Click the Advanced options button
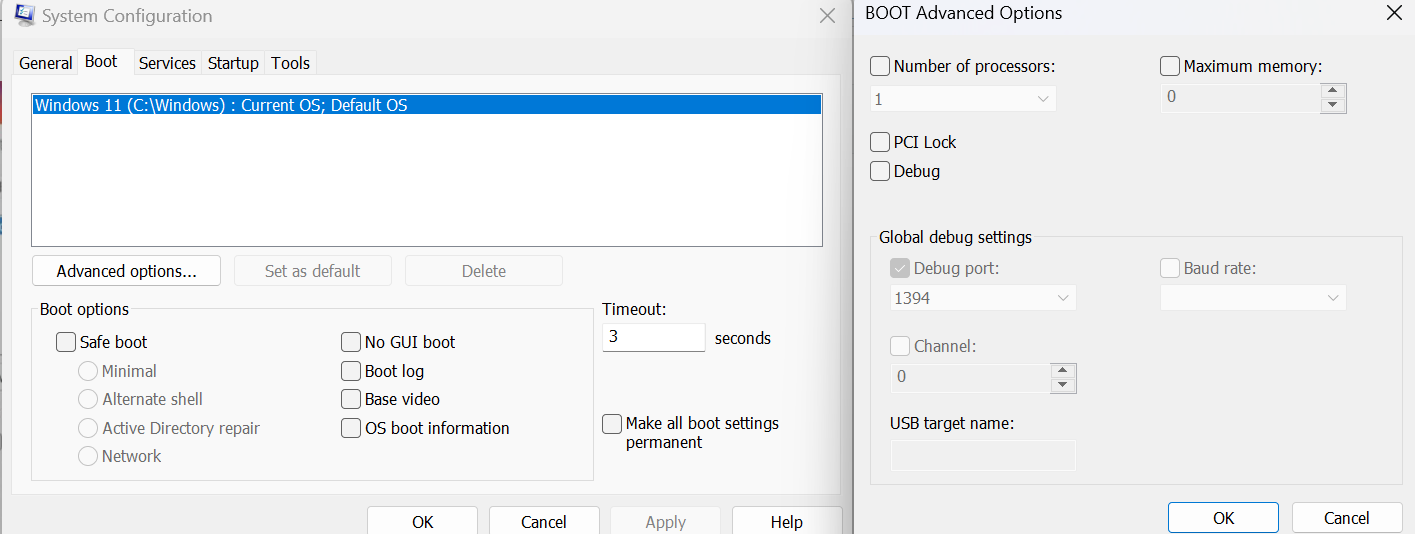This screenshot has width=1415, height=534. coord(126,271)
